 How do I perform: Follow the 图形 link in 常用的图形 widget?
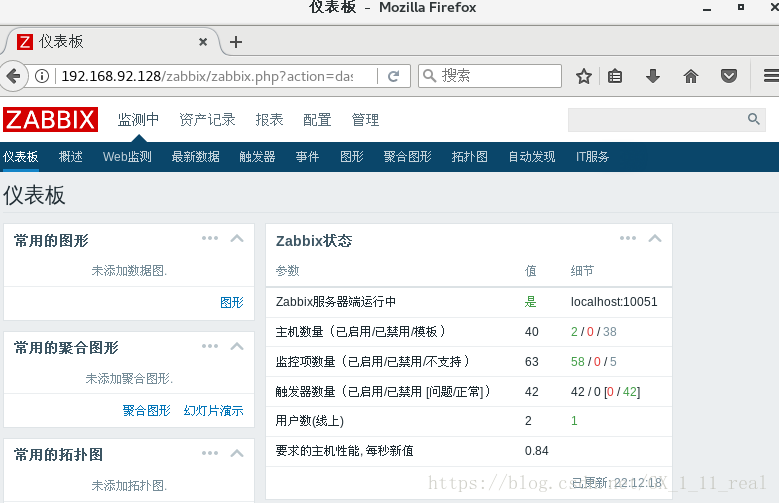[x=232, y=302]
